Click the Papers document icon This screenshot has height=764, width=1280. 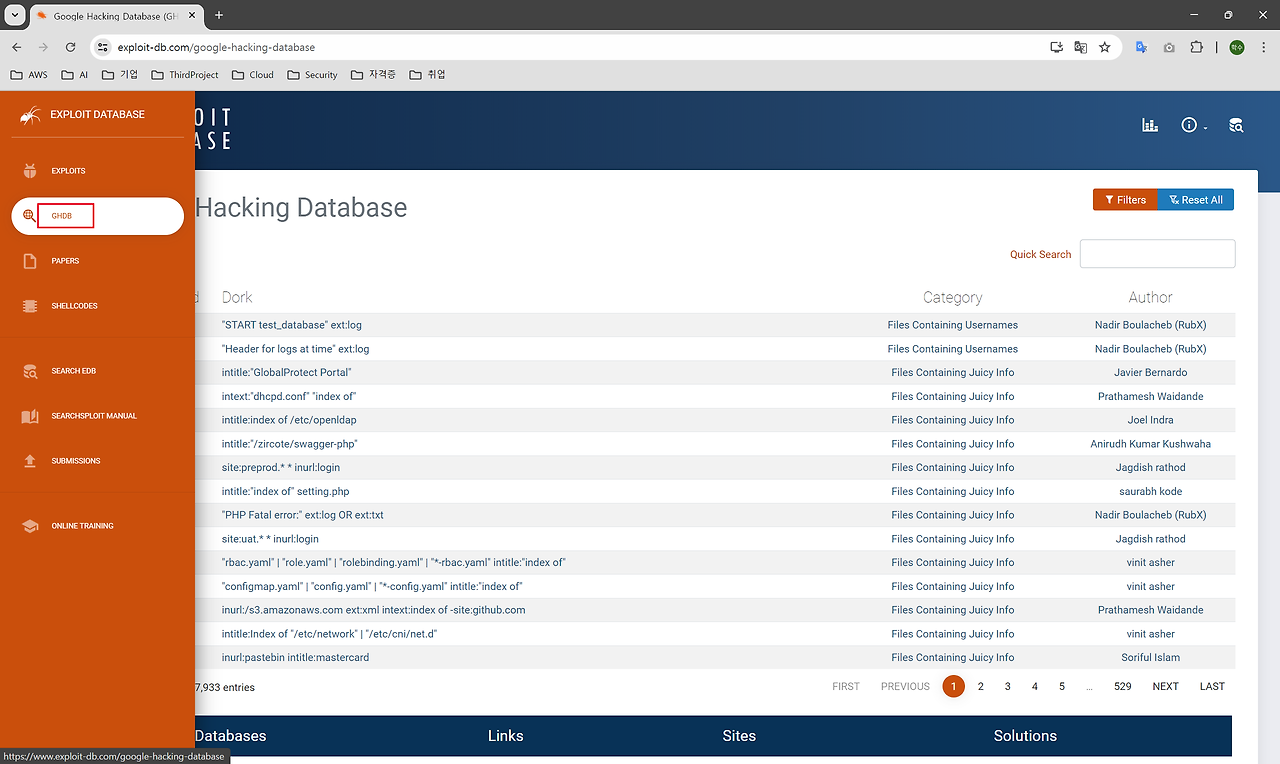coord(30,261)
